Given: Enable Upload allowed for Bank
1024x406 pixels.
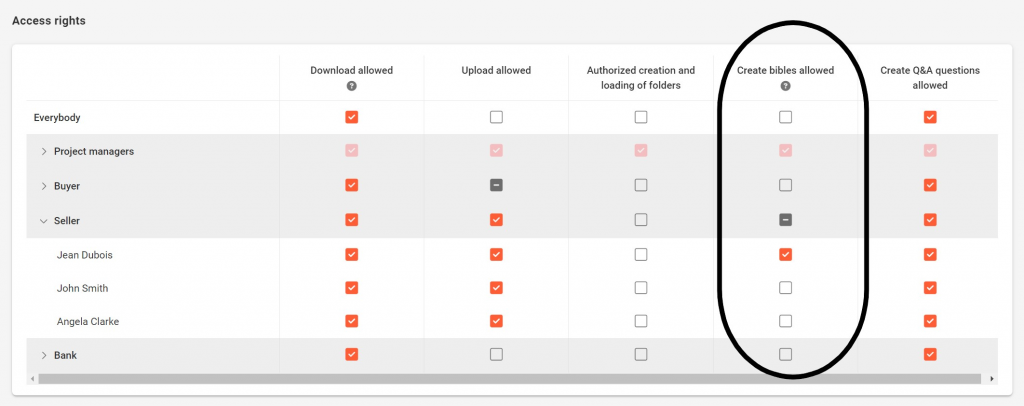Looking at the screenshot, I should (496, 354).
